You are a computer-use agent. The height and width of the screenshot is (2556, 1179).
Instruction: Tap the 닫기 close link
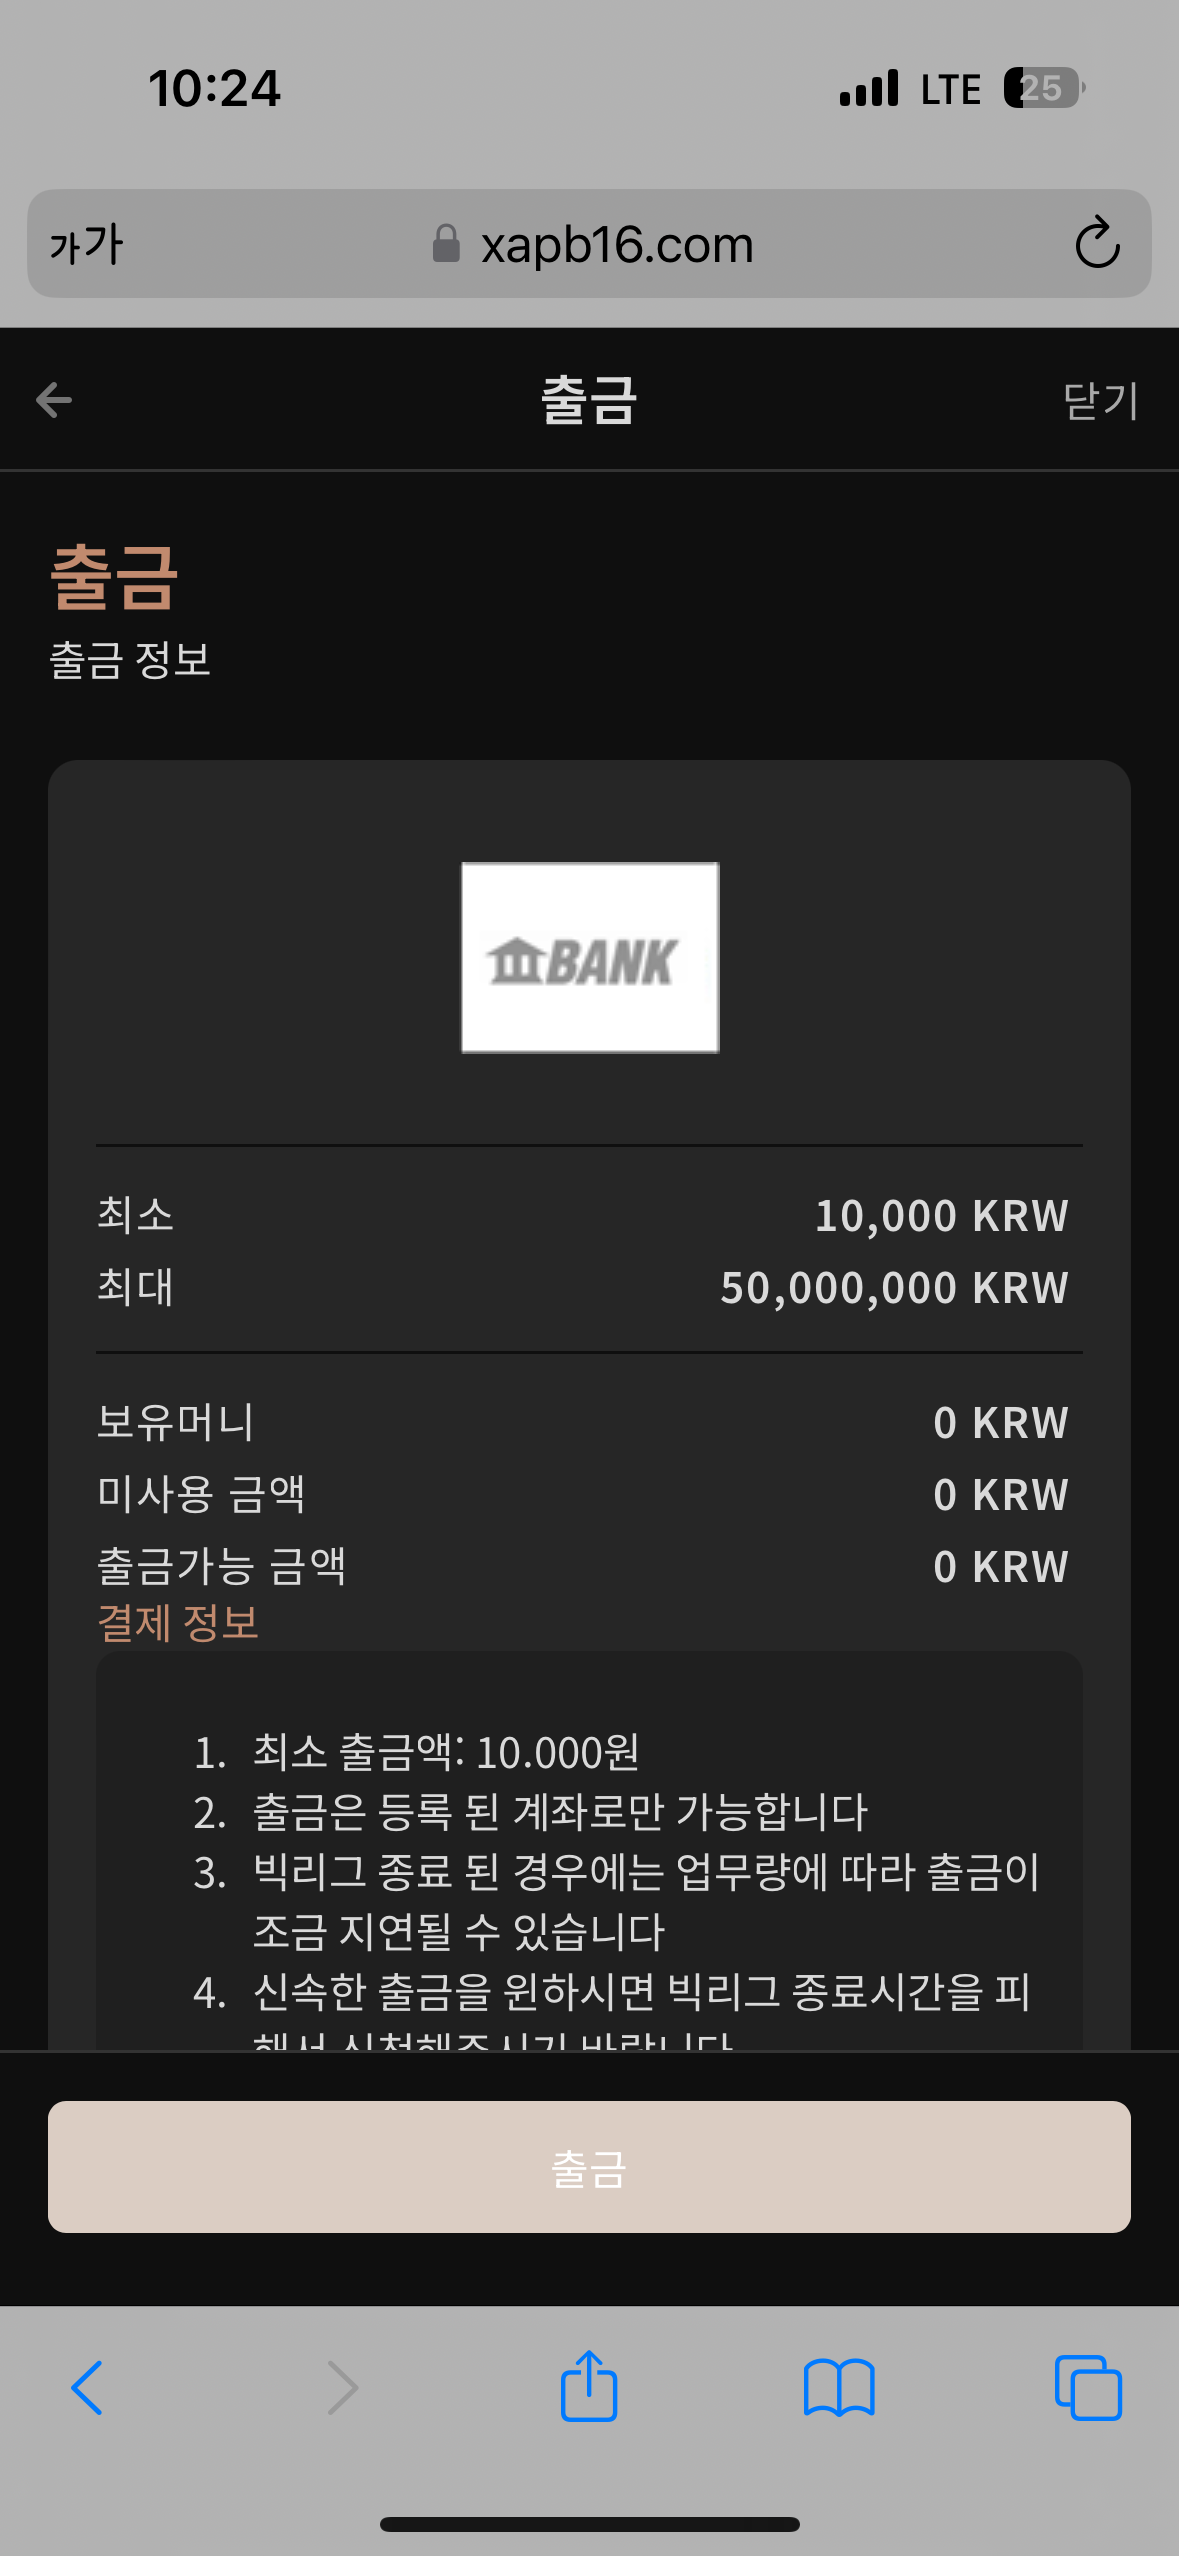pos(1099,401)
